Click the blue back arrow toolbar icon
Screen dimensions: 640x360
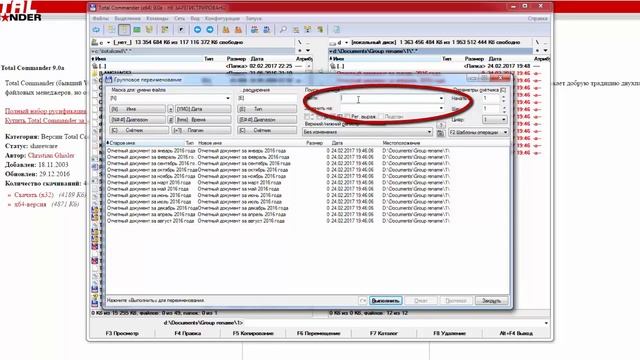[198, 30]
